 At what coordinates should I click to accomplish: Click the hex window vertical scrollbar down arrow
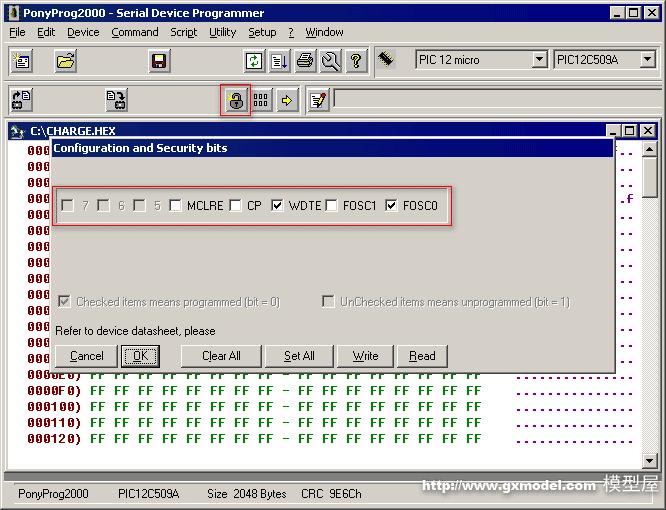650,460
